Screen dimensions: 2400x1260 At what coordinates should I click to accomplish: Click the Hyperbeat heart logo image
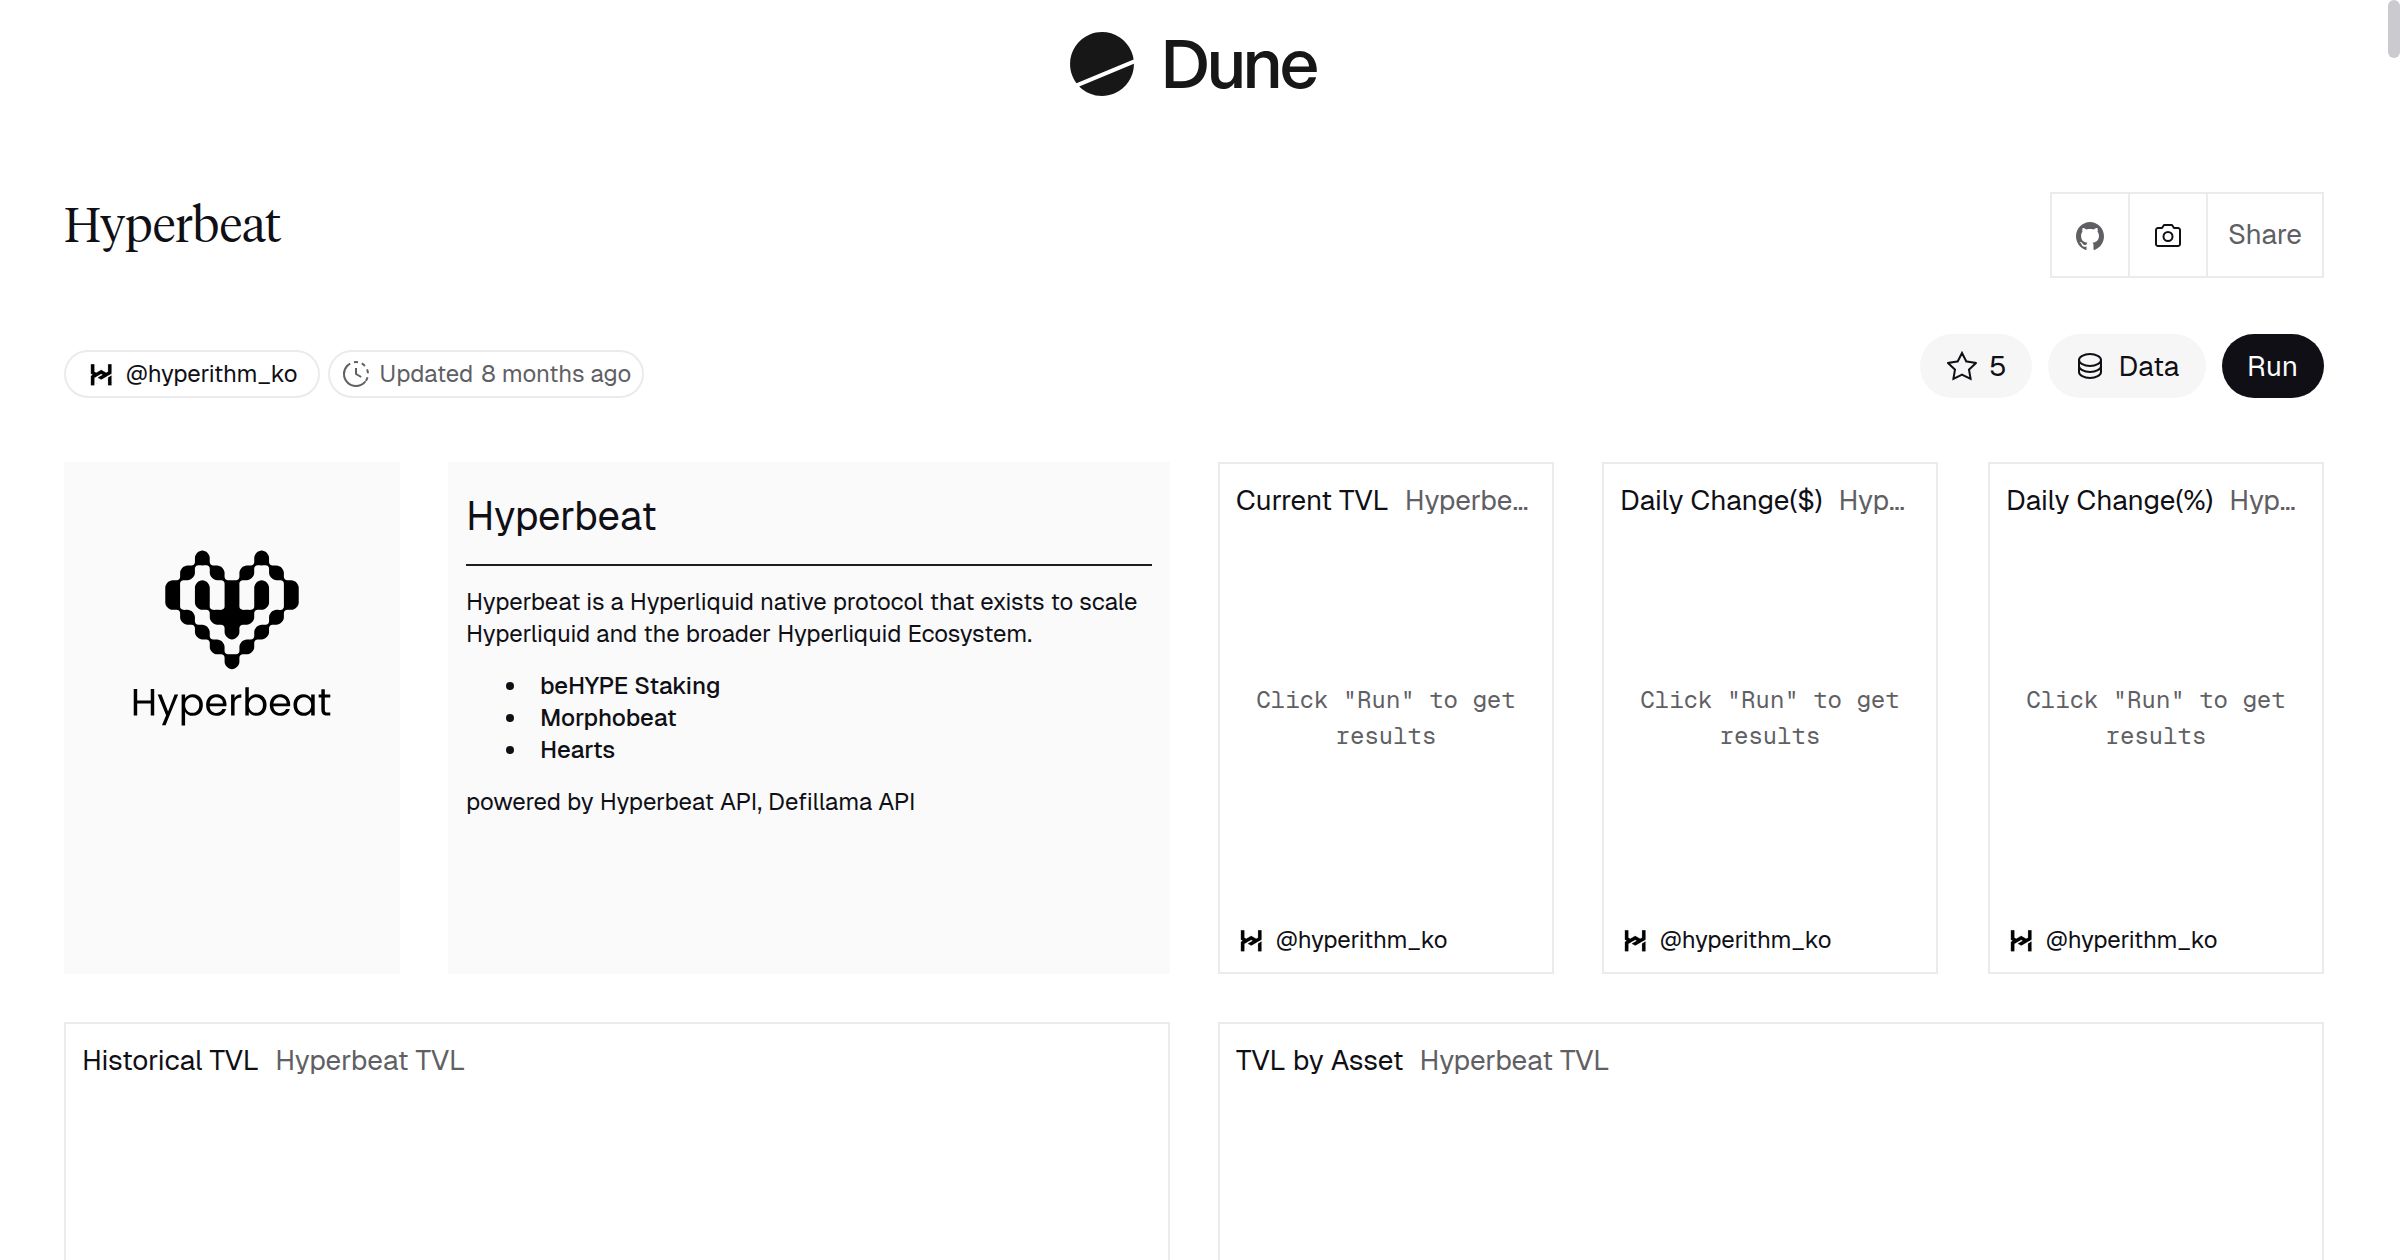(232, 609)
